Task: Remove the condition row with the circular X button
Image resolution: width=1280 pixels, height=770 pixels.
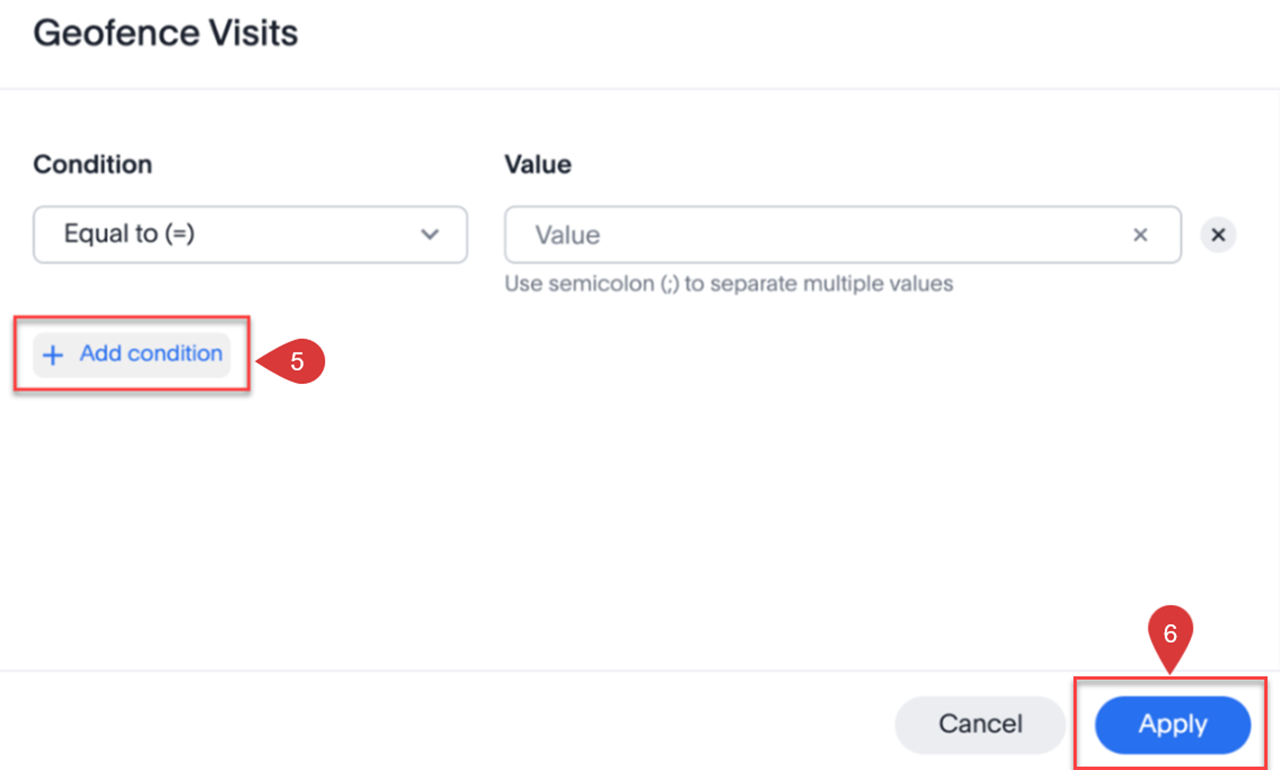Action: coord(1218,235)
